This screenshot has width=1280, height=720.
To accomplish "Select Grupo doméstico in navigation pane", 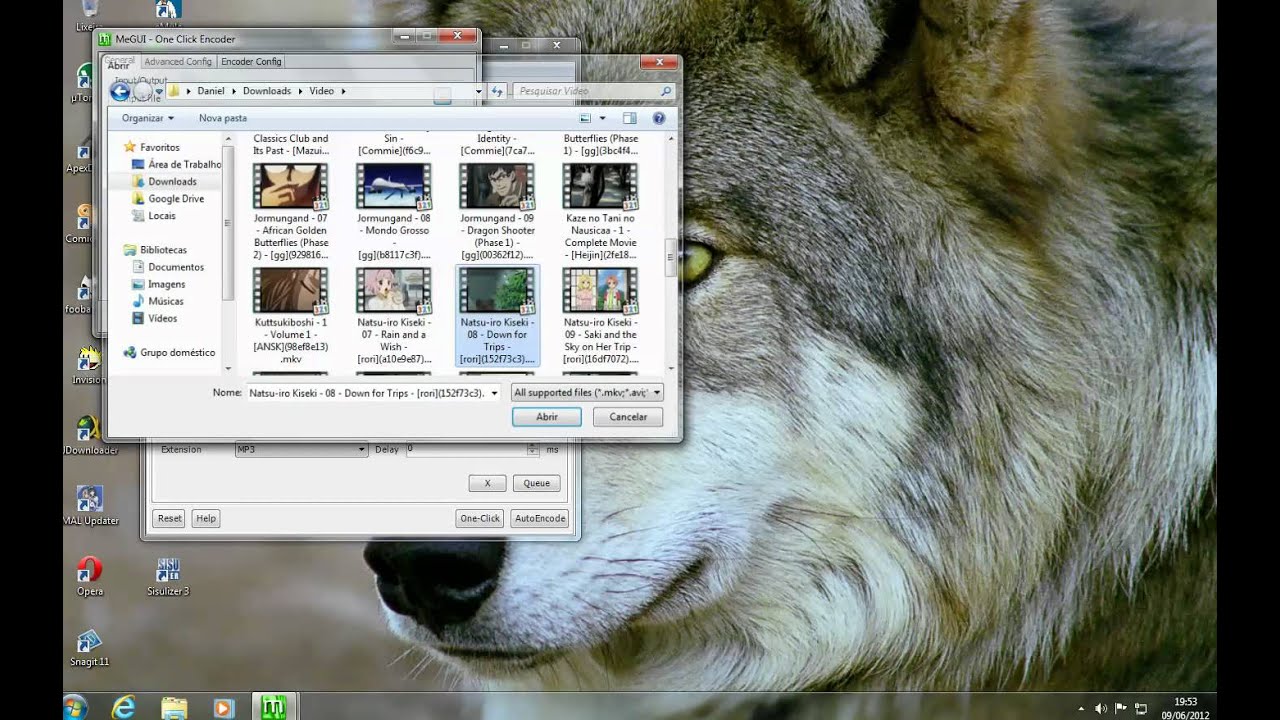I will coord(169,352).
